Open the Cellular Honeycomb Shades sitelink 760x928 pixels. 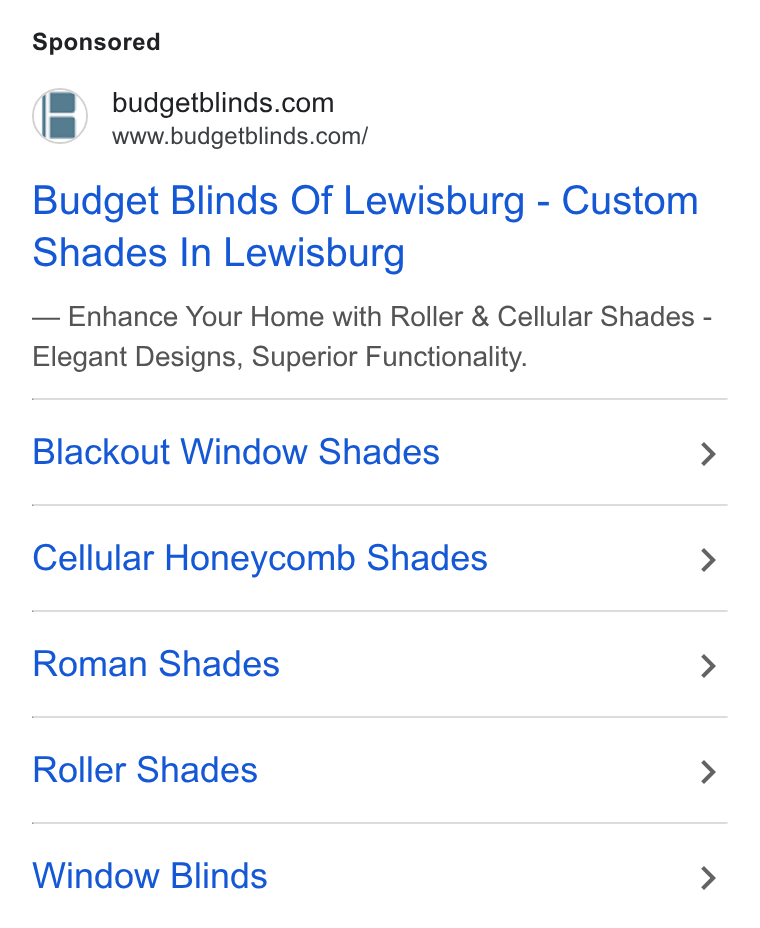click(x=260, y=558)
